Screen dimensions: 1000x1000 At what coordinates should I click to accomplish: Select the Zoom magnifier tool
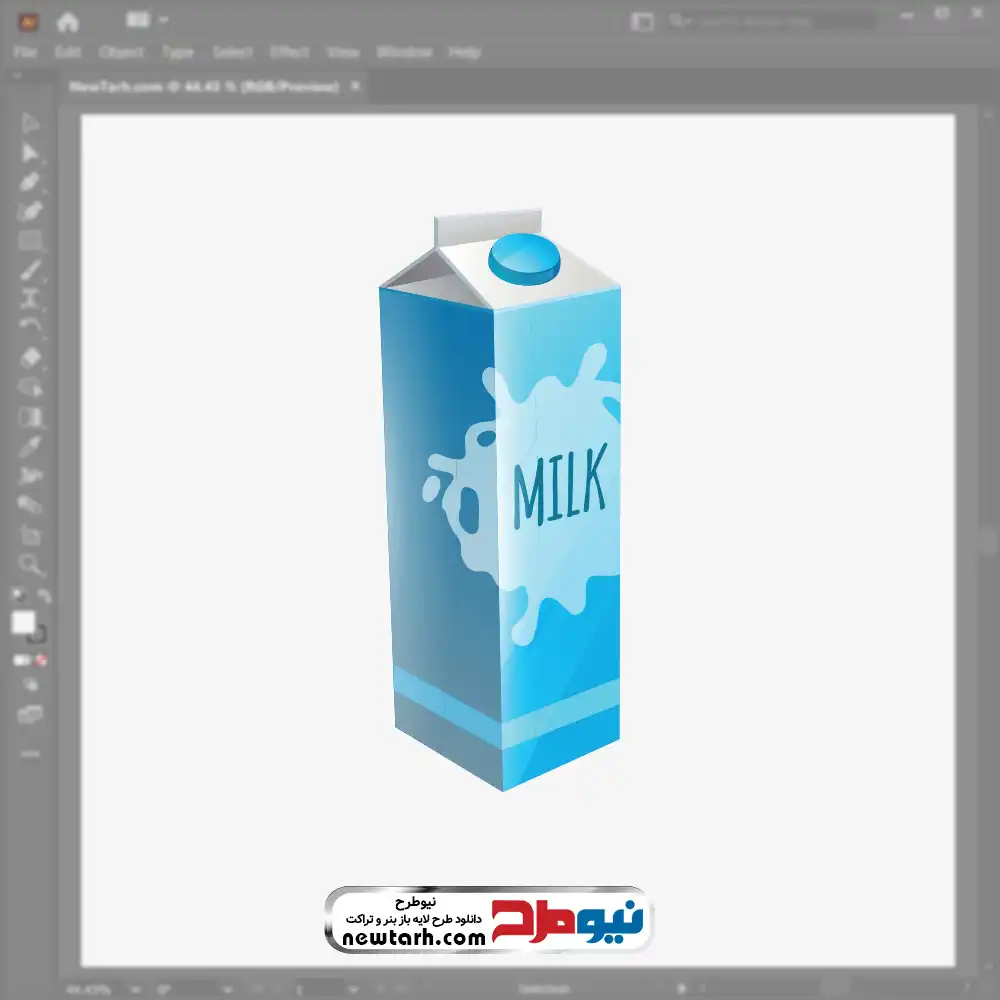point(30,565)
